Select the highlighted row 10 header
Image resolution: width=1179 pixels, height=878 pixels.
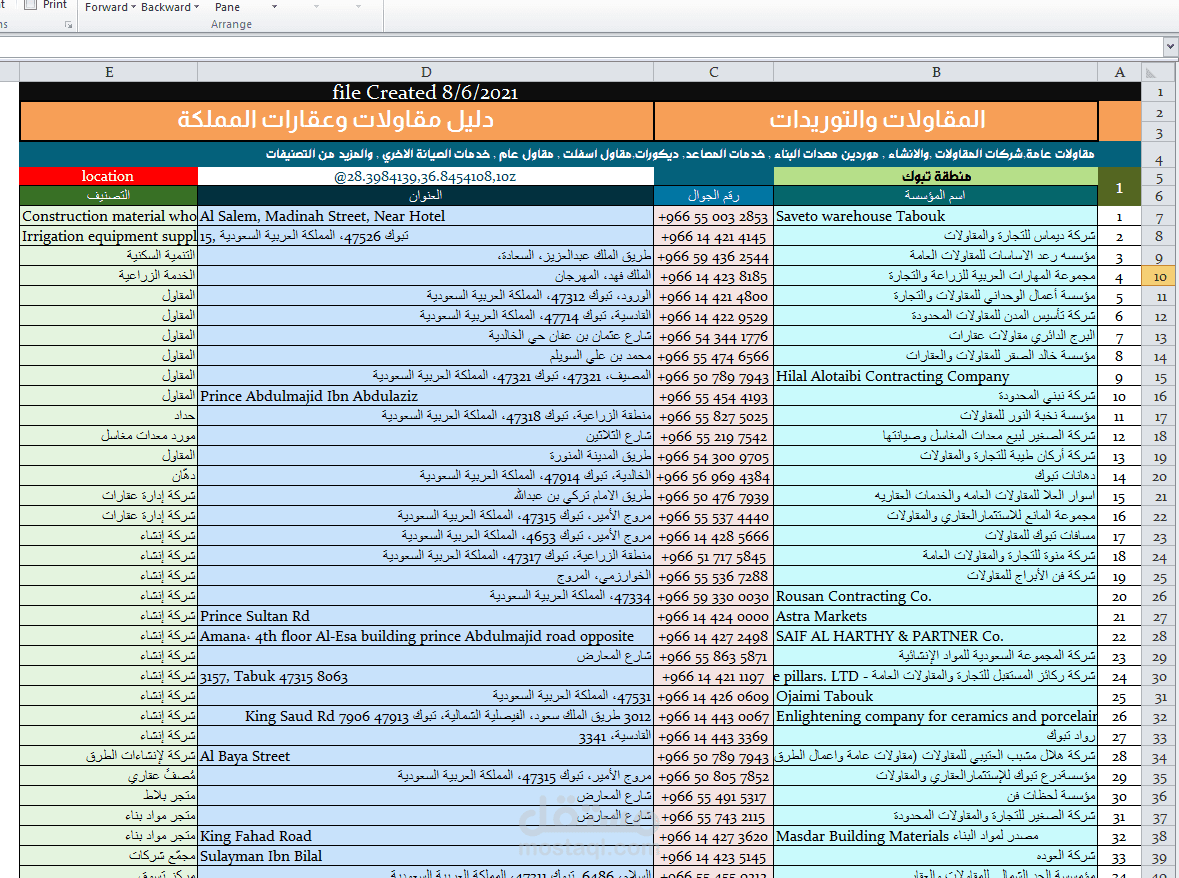[1159, 277]
